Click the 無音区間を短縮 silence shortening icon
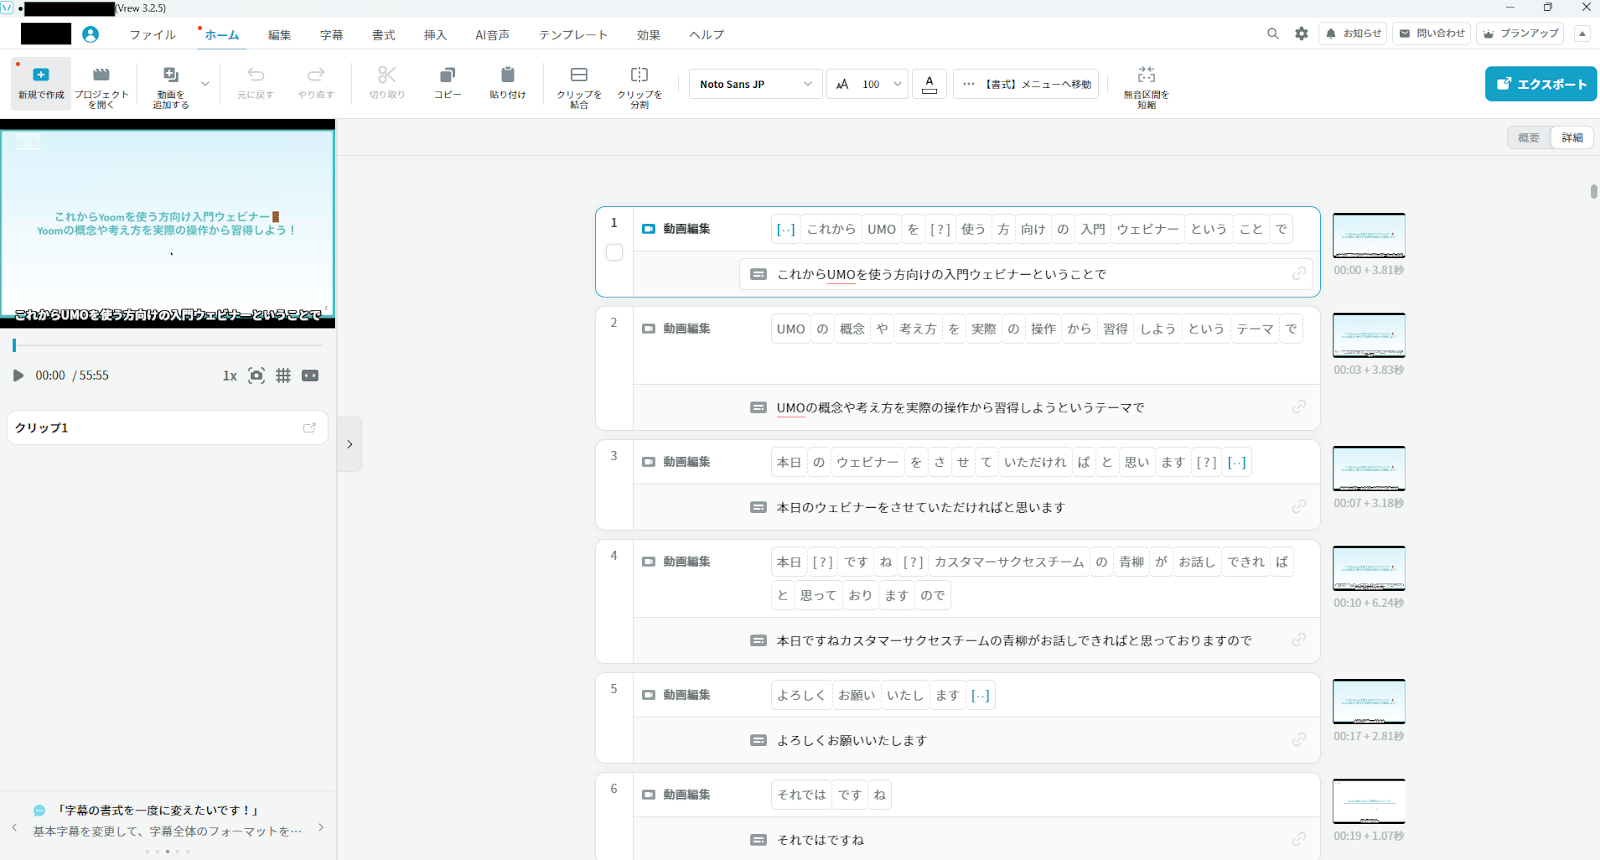 pyautogui.click(x=1146, y=76)
